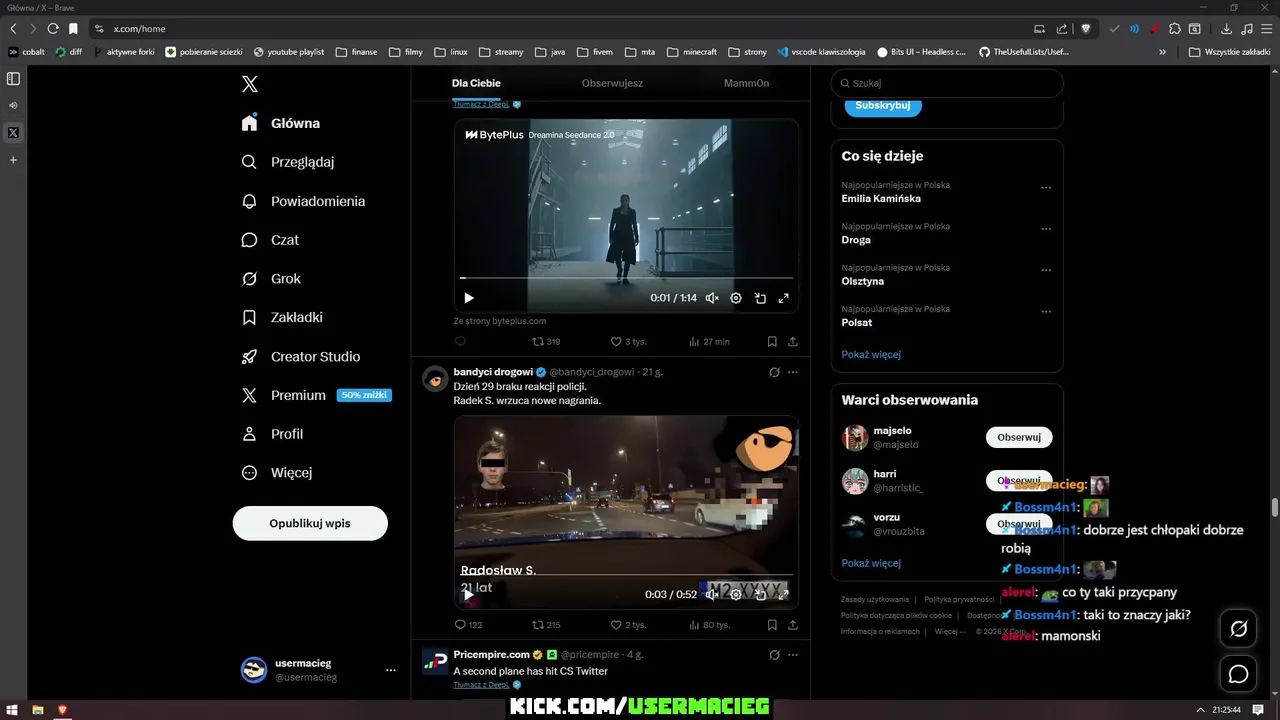Bookmark the BytePlus post
The height and width of the screenshot is (720, 1280).
click(772, 342)
